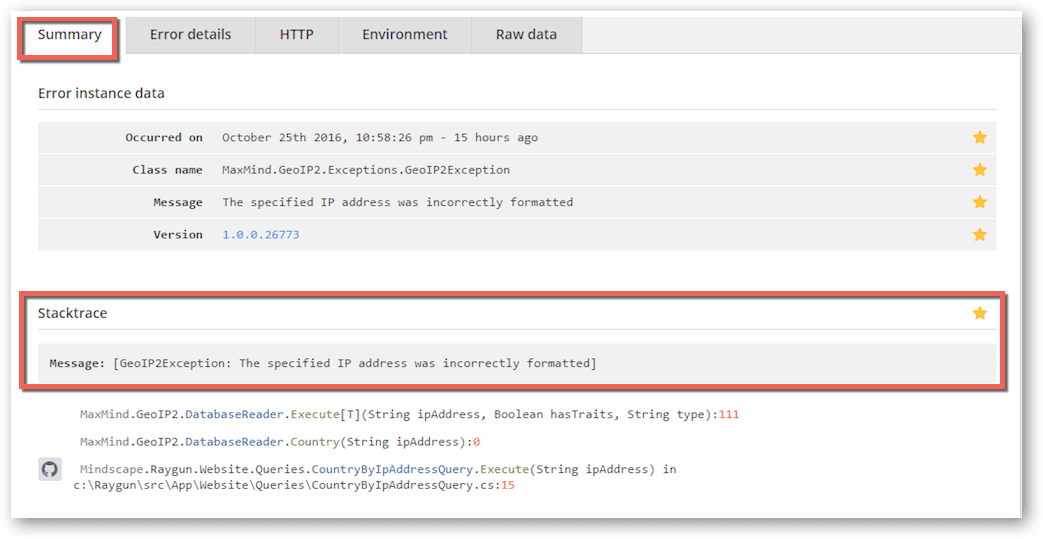Click the Stacktrace section heading

[x=73, y=313]
